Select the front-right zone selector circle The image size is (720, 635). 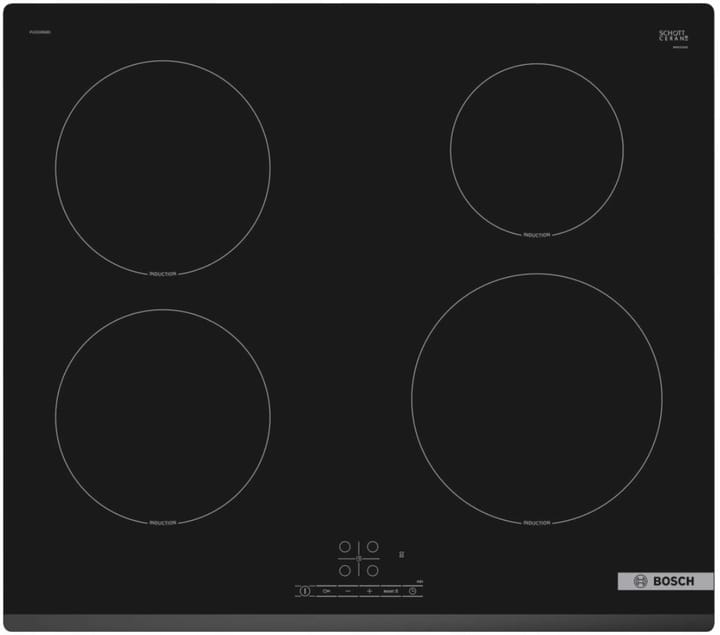(372, 570)
